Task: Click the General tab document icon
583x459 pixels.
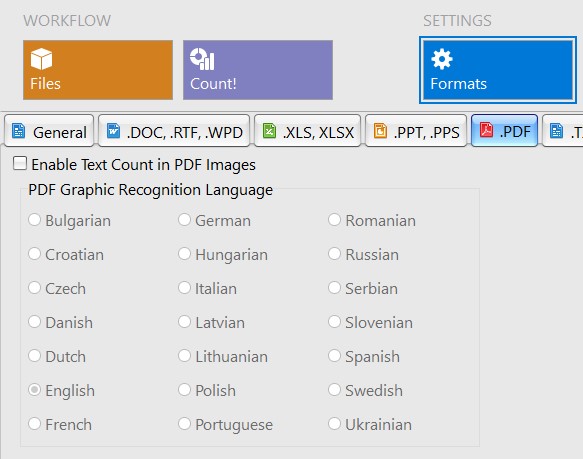Action: (19, 131)
